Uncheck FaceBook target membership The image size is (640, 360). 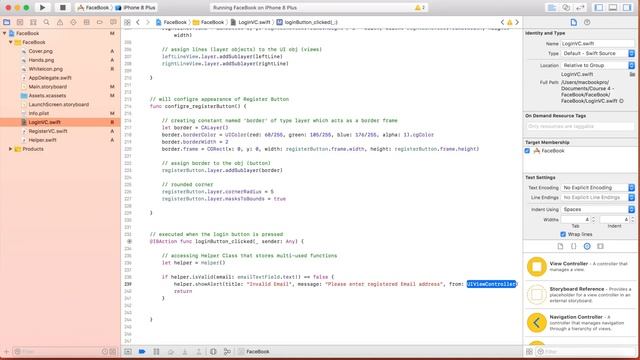coord(527,151)
